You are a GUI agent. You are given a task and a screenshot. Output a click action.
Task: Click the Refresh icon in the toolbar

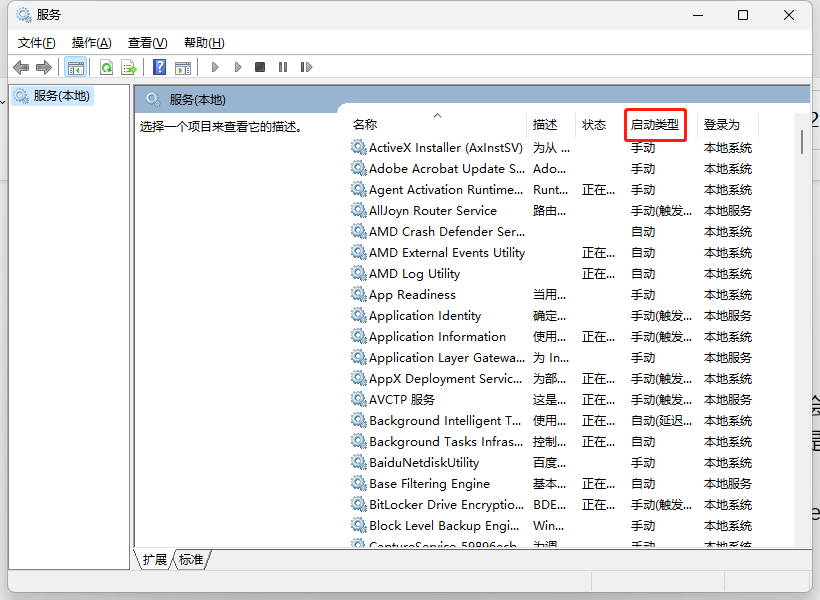pyautogui.click(x=106, y=66)
